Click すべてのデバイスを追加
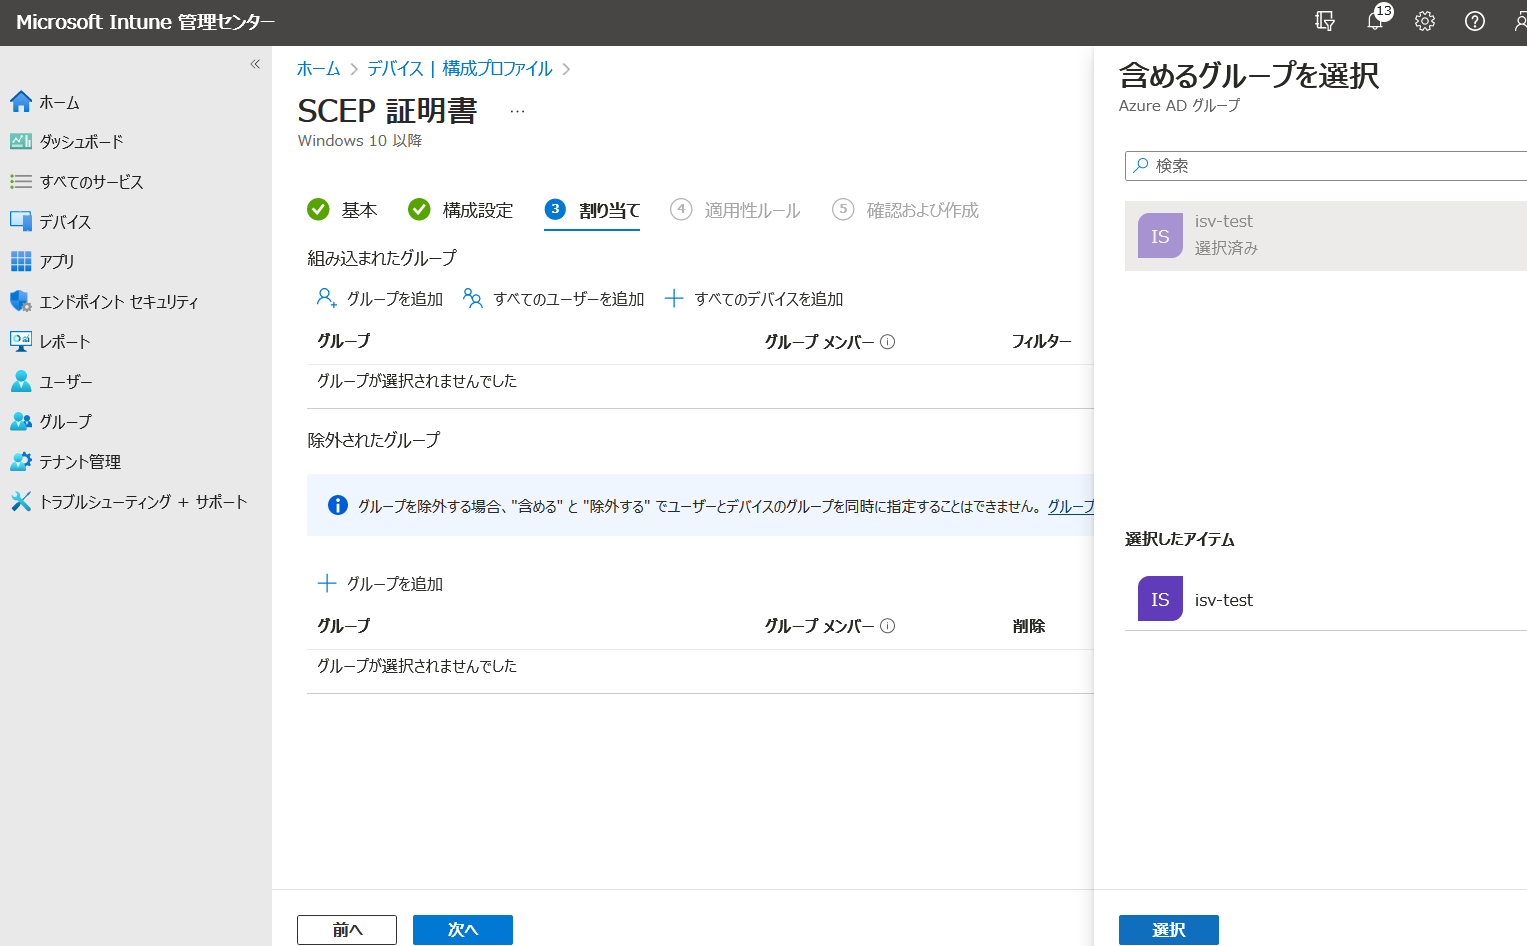Screen dimensions: 1527x946 pos(754,299)
